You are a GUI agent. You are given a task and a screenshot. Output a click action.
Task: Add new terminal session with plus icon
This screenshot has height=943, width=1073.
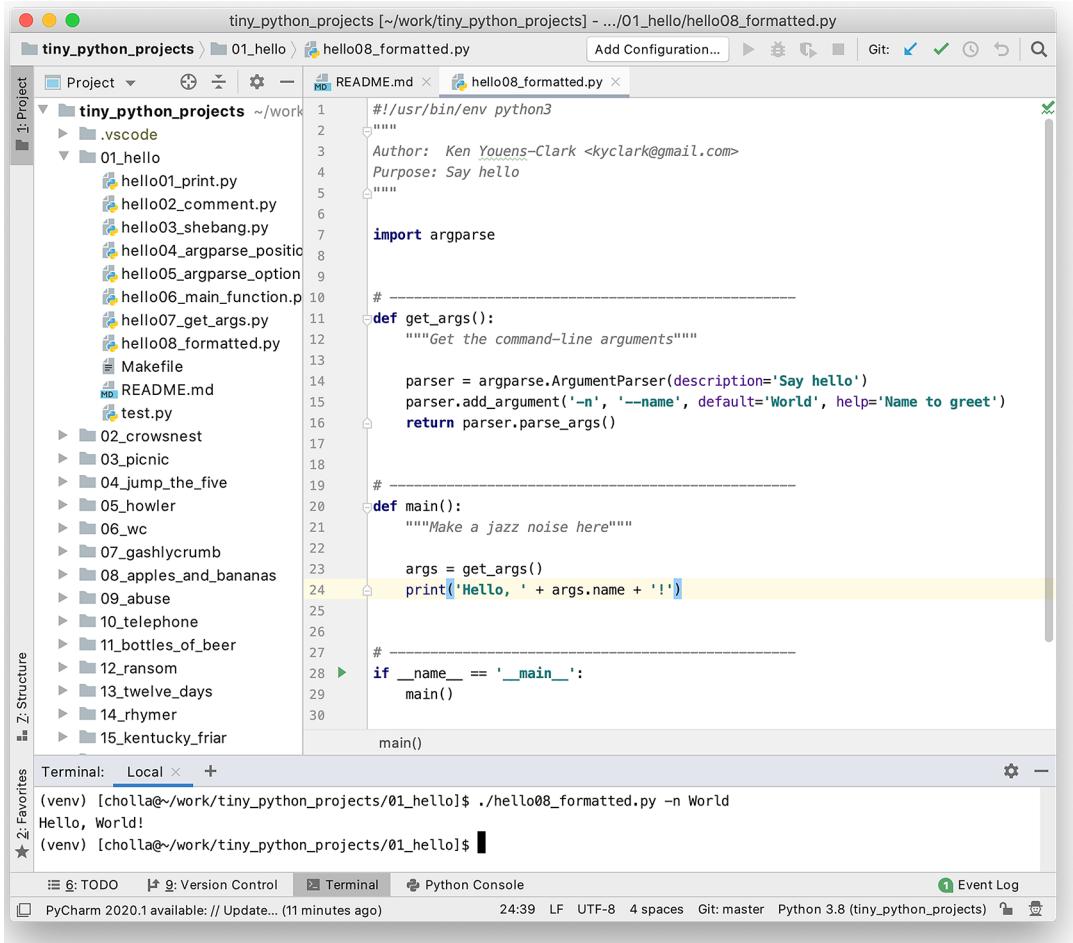[x=210, y=771]
